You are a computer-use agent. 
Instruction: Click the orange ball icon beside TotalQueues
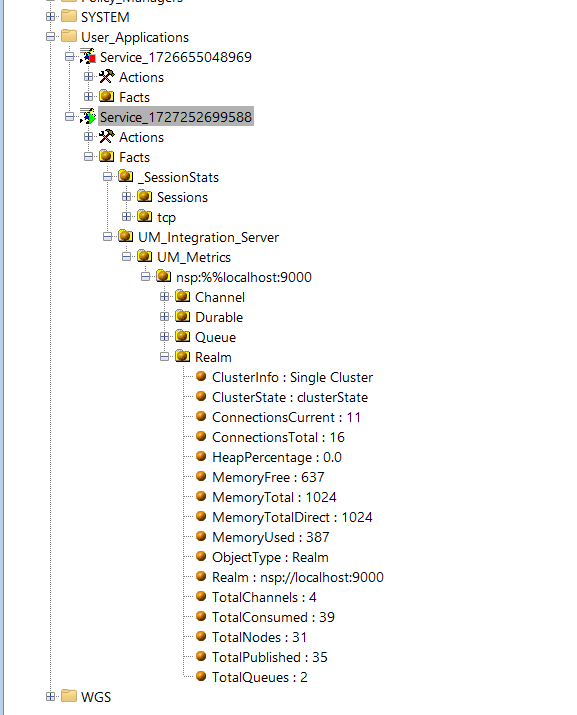point(201,676)
